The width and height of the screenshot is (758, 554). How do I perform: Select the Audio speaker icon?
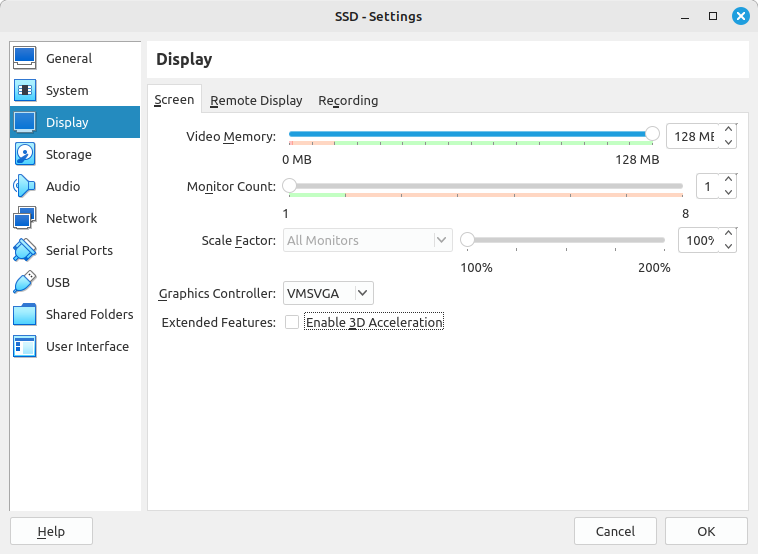tap(25, 187)
